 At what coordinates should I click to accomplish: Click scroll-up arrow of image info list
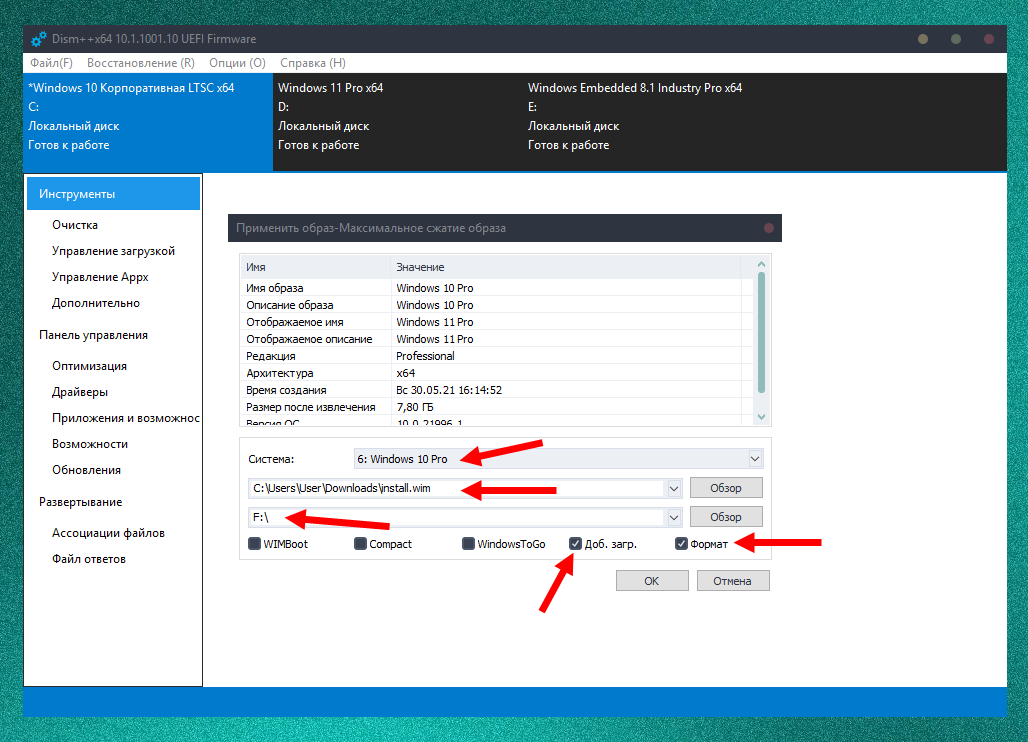pos(761,264)
